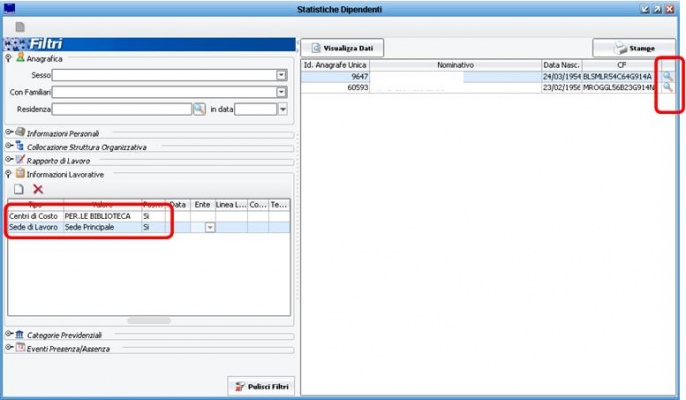Click the Te... column header
The image size is (686, 400).
(279, 205)
